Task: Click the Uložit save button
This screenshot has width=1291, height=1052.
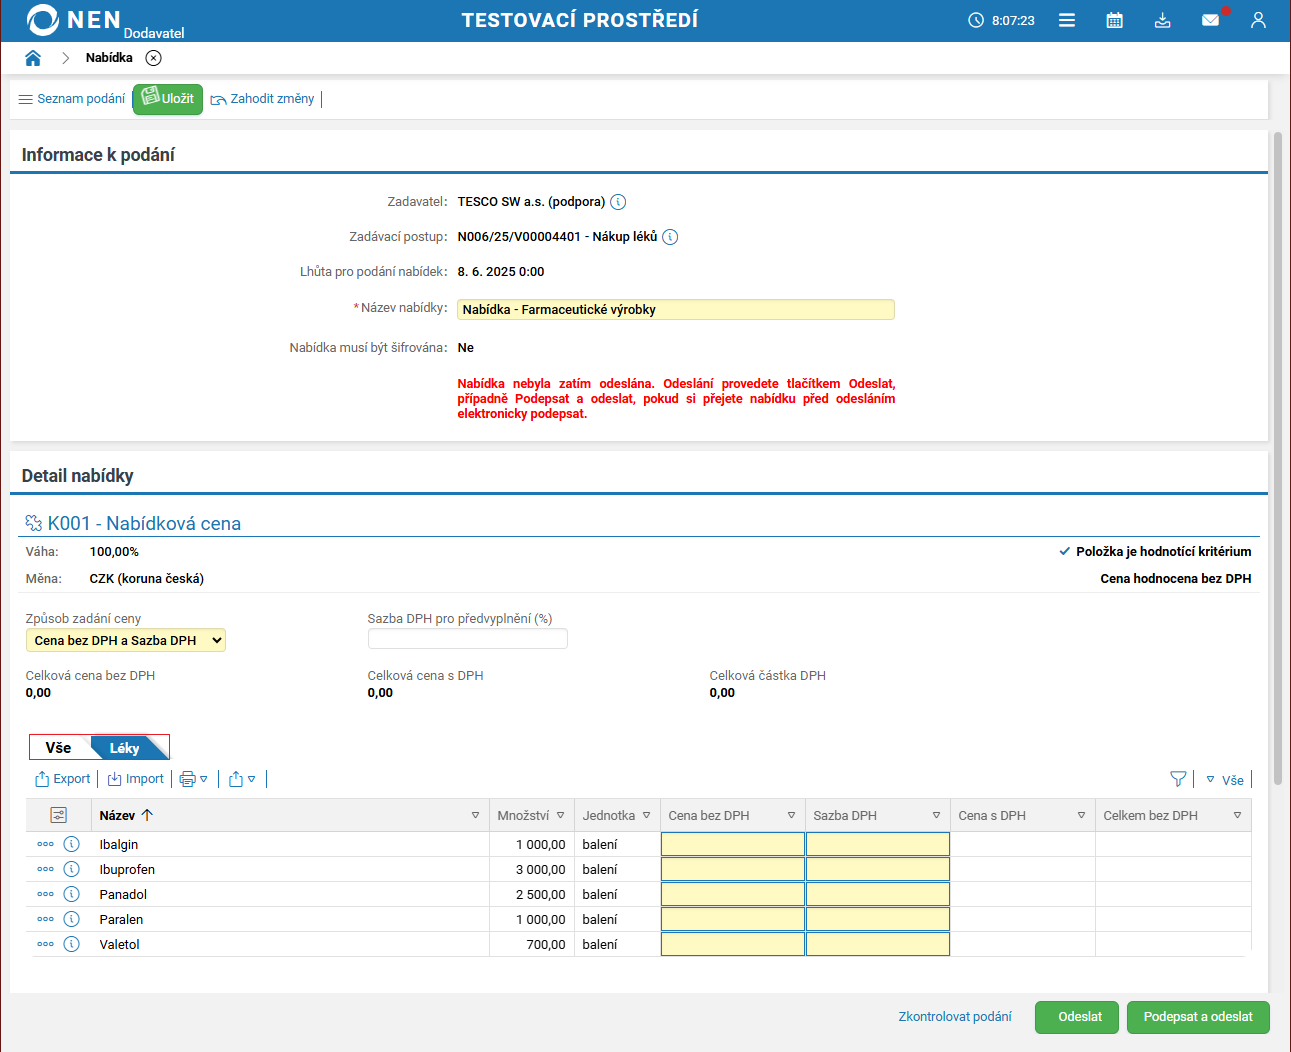Action: click(x=168, y=99)
